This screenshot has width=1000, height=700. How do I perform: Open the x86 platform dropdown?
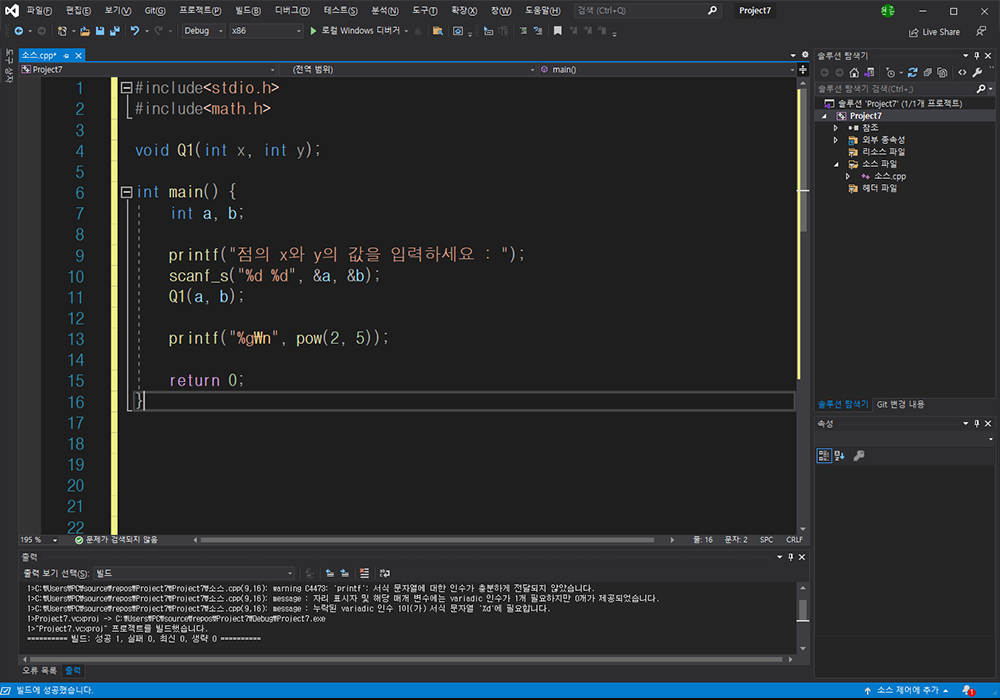266,31
